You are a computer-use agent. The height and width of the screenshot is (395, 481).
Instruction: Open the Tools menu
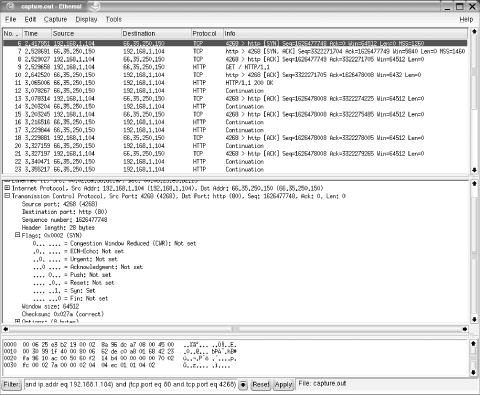coord(114,19)
